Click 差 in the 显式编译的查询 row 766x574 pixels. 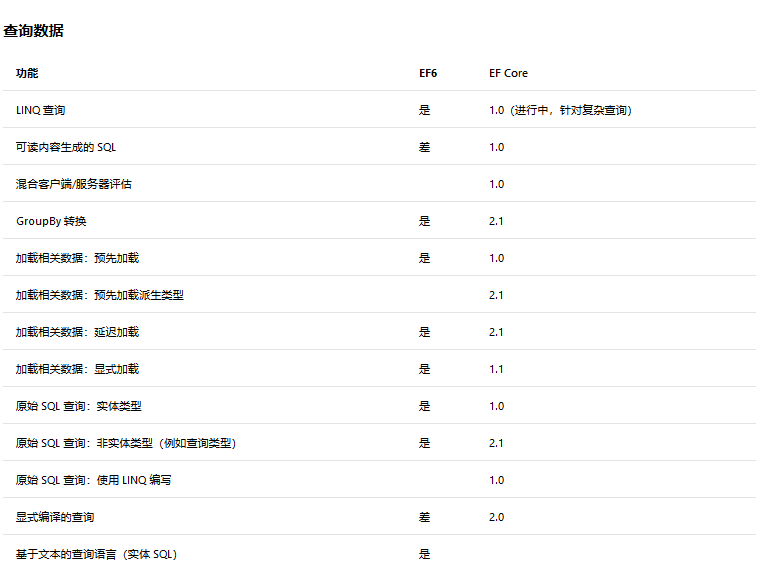tap(425, 517)
